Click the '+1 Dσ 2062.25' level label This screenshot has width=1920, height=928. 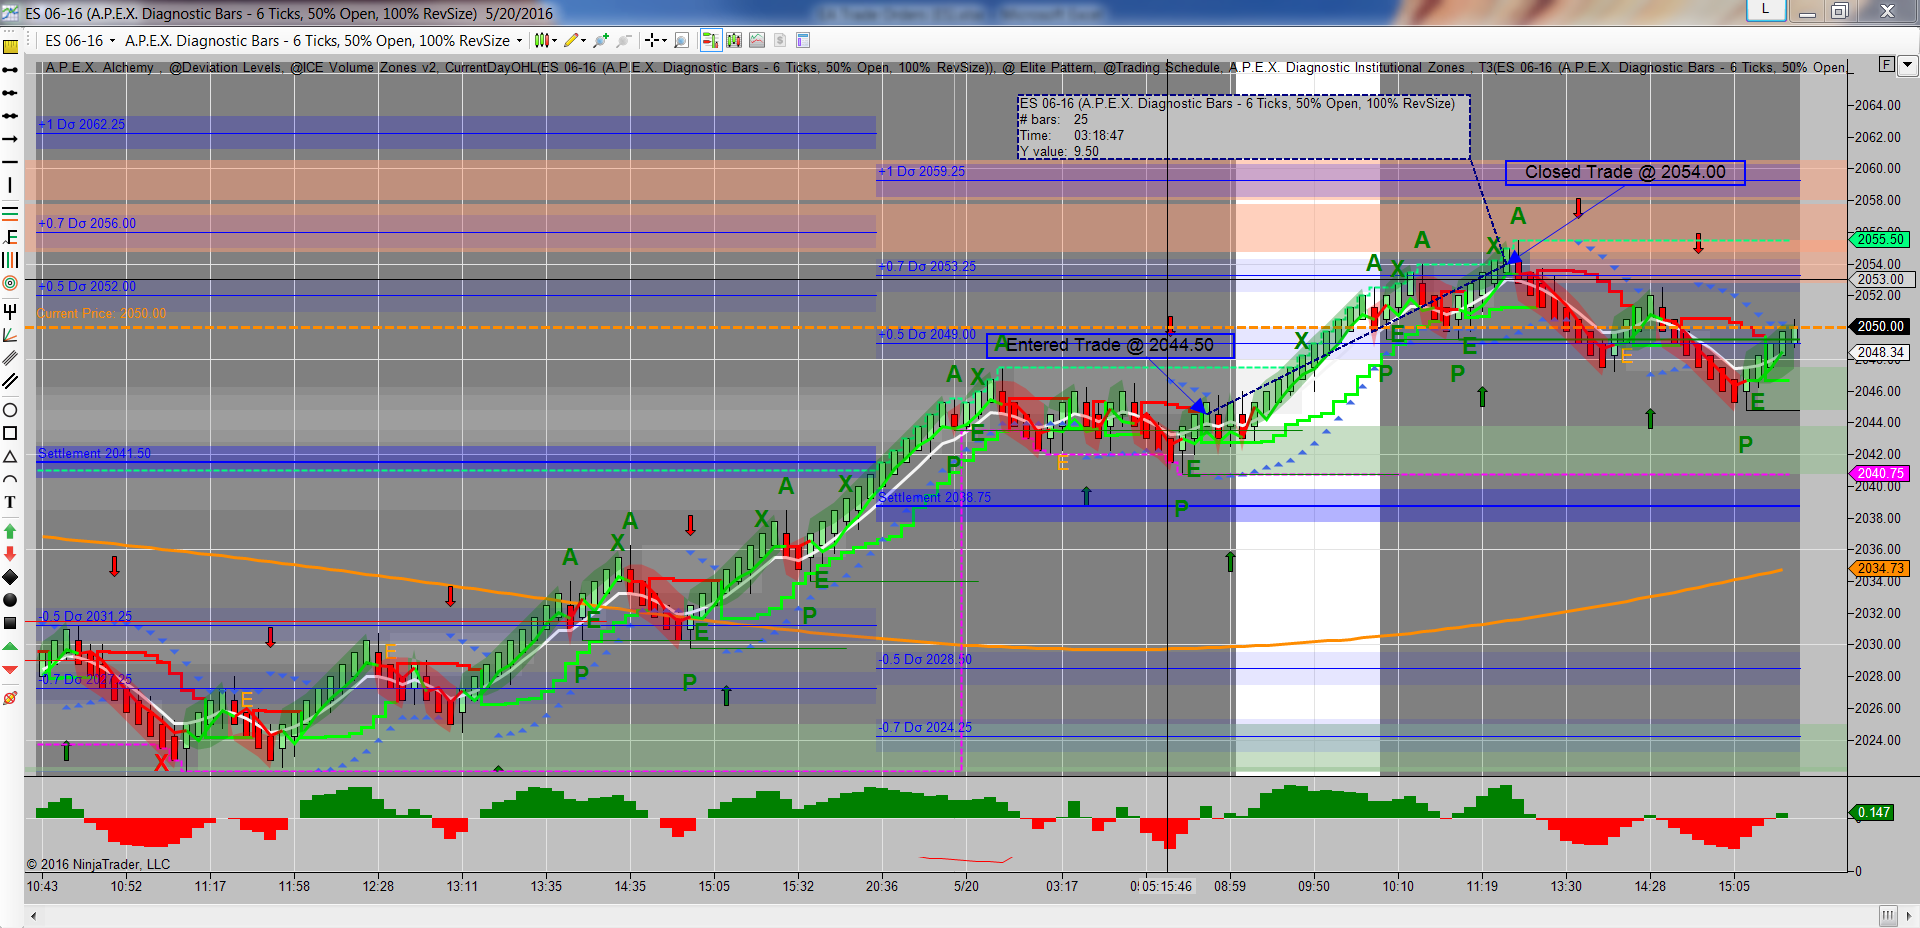(82, 124)
